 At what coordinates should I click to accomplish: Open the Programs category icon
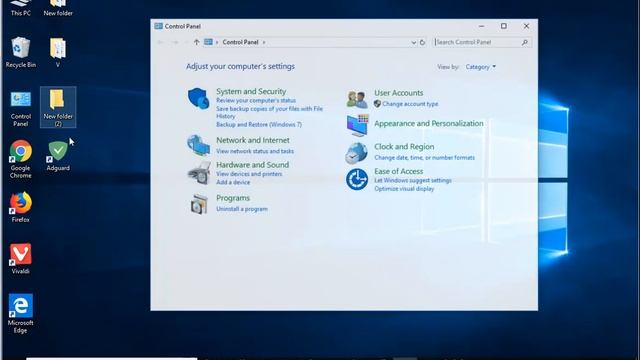coord(199,204)
